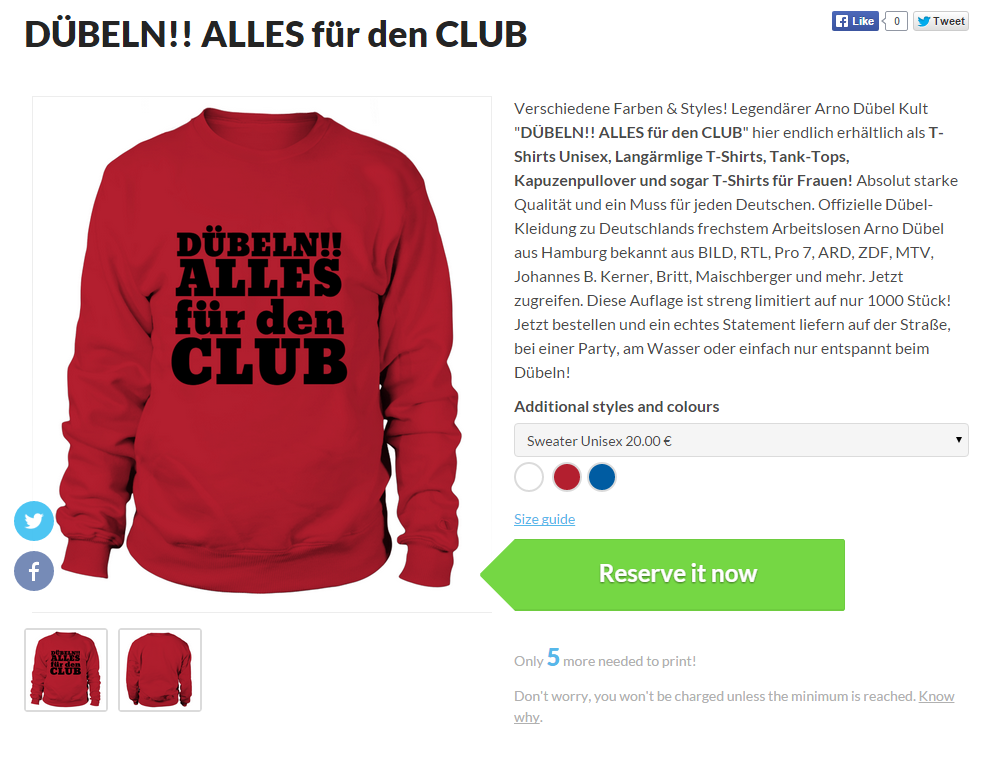Select the blue color swatch
Image resolution: width=1005 pixels, height=762 pixels.
click(x=602, y=477)
